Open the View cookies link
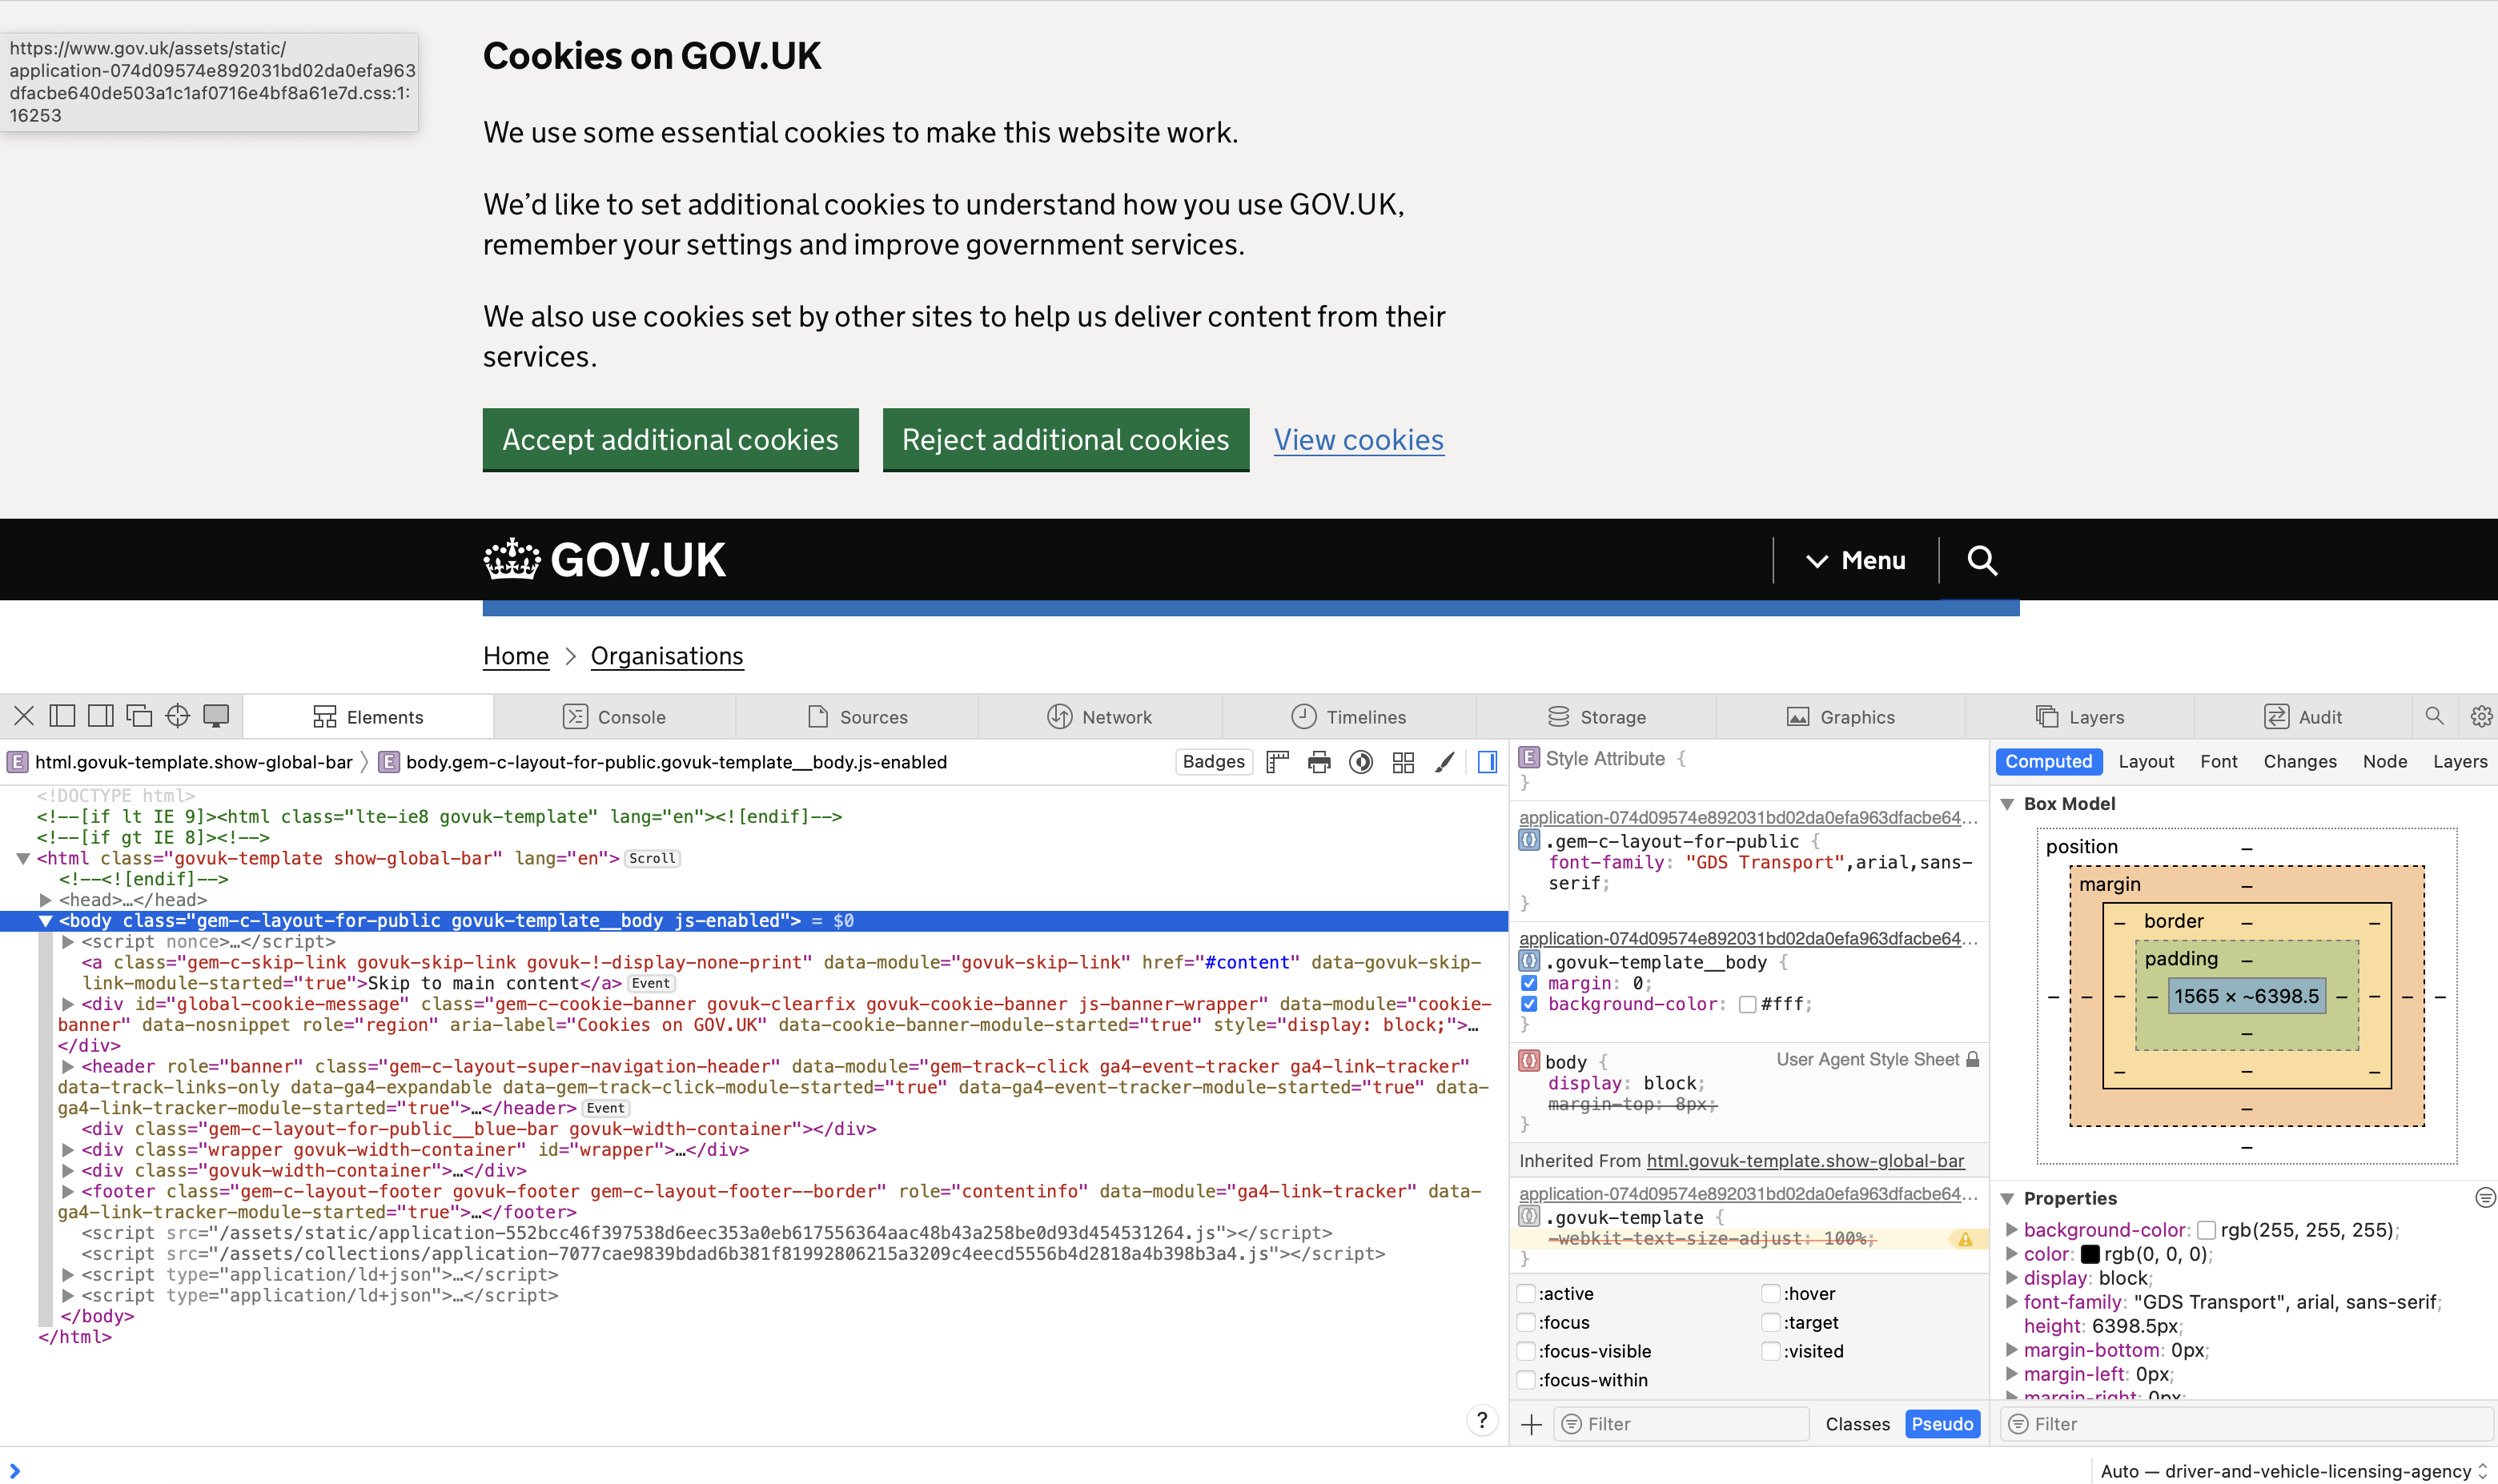 point(1358,440)
